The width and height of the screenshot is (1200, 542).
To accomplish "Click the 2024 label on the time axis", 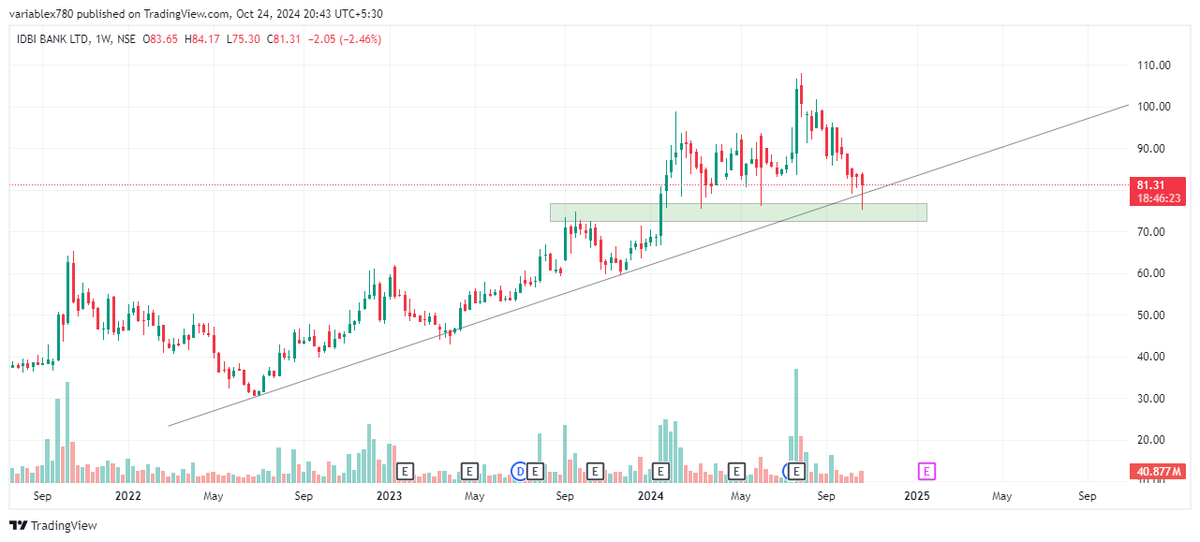I will [652, 496].
